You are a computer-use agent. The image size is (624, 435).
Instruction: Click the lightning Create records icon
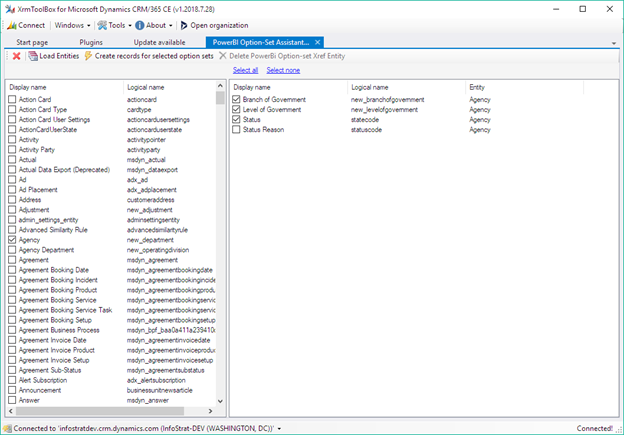tap(88, 56)
